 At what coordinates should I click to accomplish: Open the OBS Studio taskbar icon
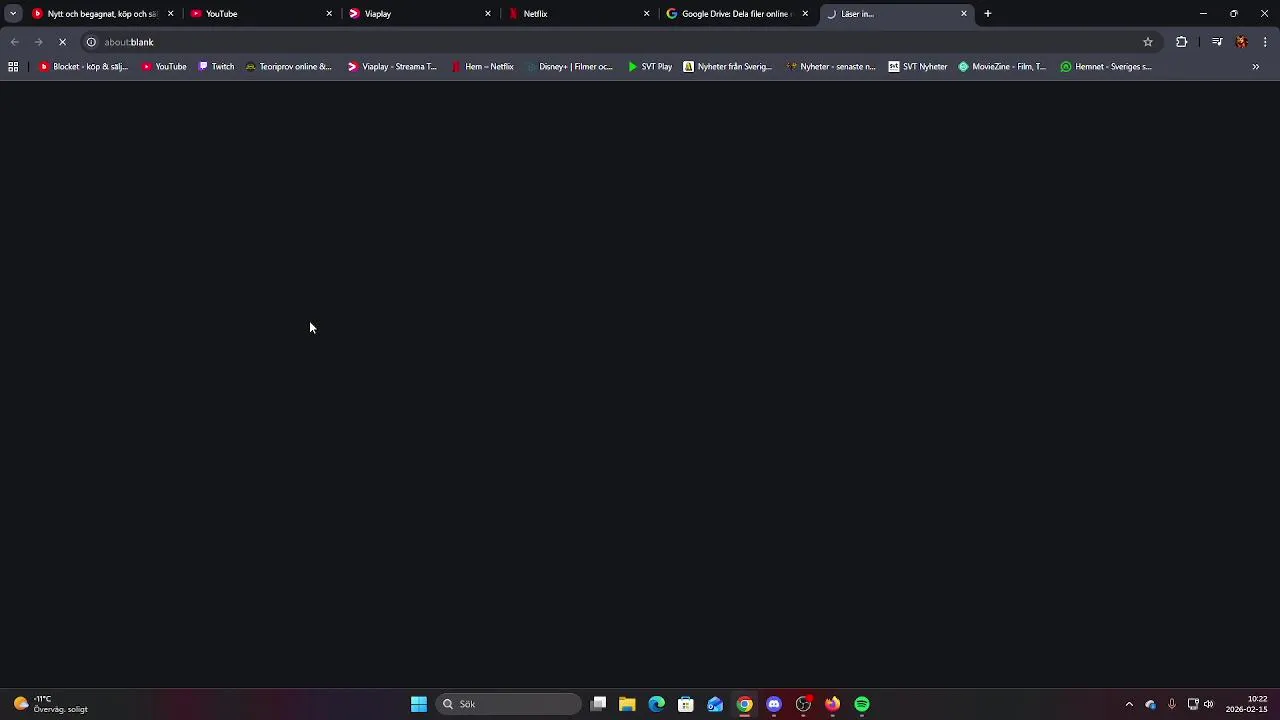pos(803,704)
